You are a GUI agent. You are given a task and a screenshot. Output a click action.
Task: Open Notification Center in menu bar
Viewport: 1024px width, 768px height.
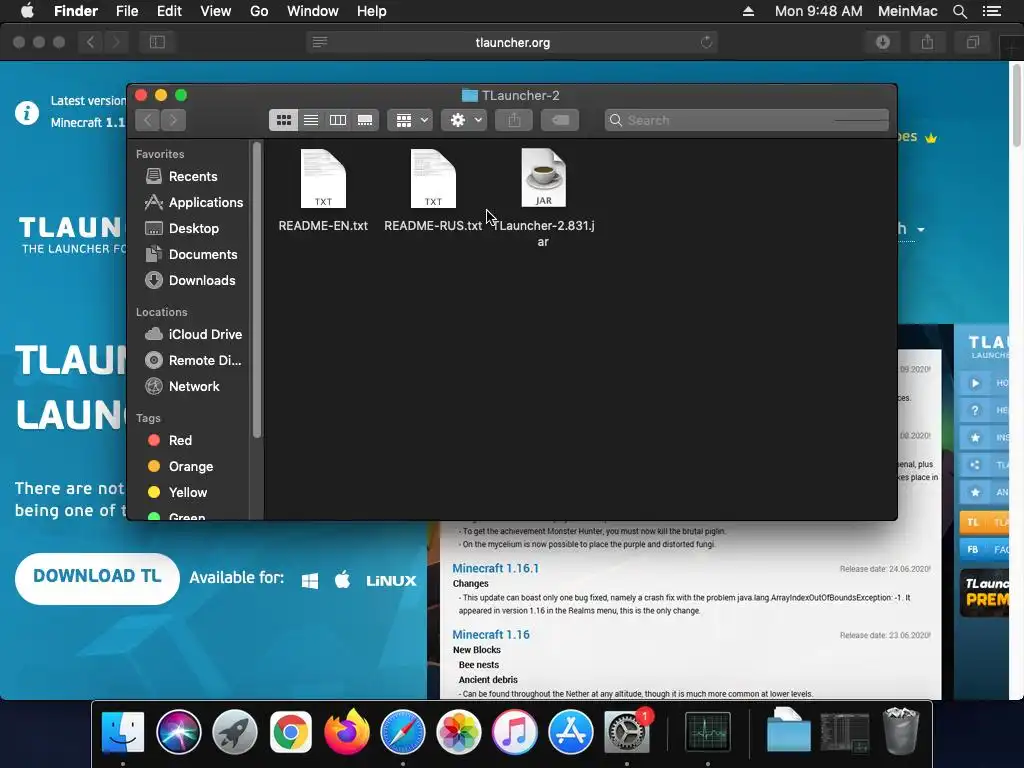click(x=992, y=11)
